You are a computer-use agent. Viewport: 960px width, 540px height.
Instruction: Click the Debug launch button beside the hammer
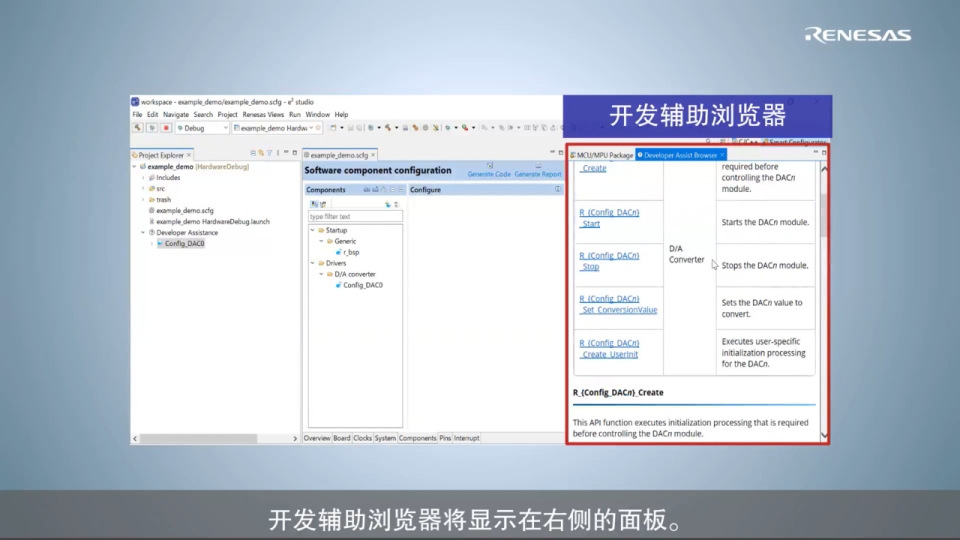[152, 128]
